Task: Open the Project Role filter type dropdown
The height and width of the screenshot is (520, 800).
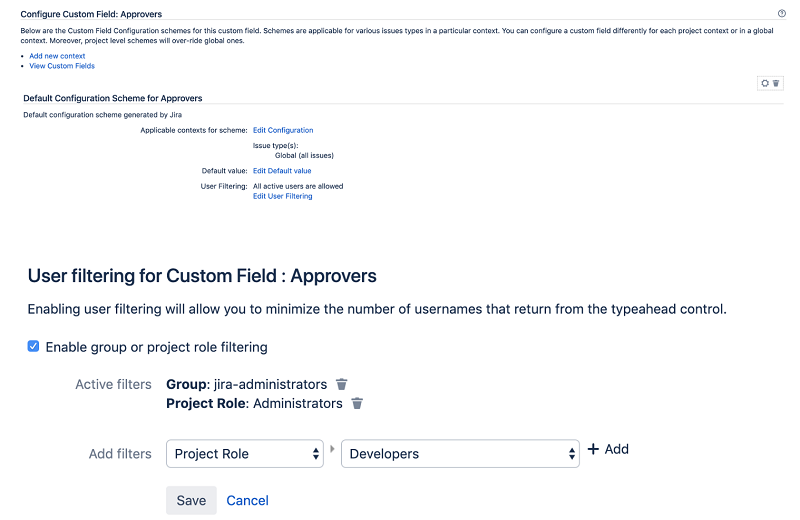Action: coord(245,454)
